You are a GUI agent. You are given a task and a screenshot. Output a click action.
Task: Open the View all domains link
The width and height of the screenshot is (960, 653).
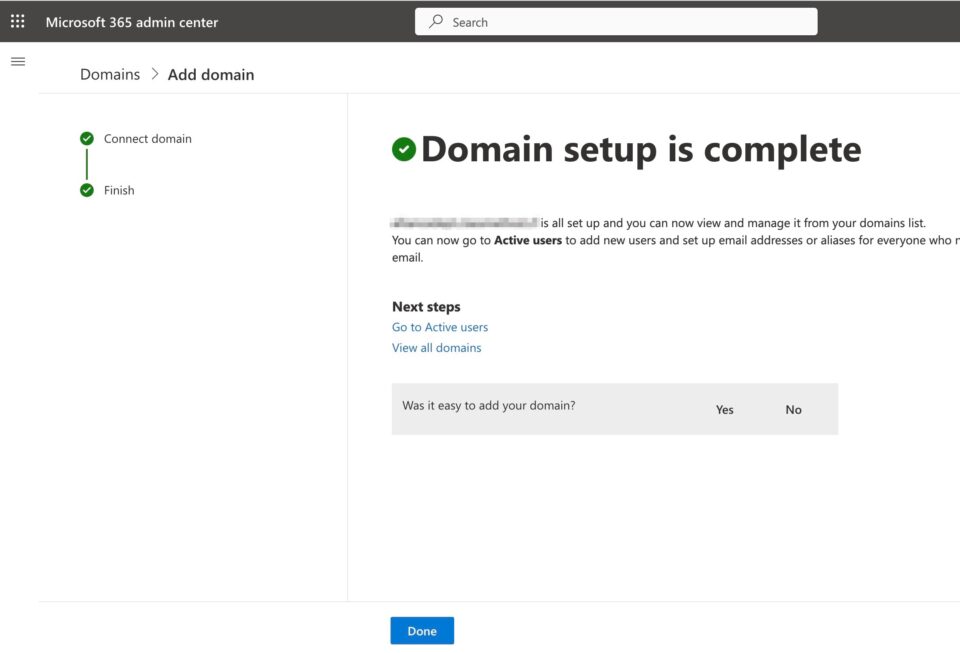(437, 347)
